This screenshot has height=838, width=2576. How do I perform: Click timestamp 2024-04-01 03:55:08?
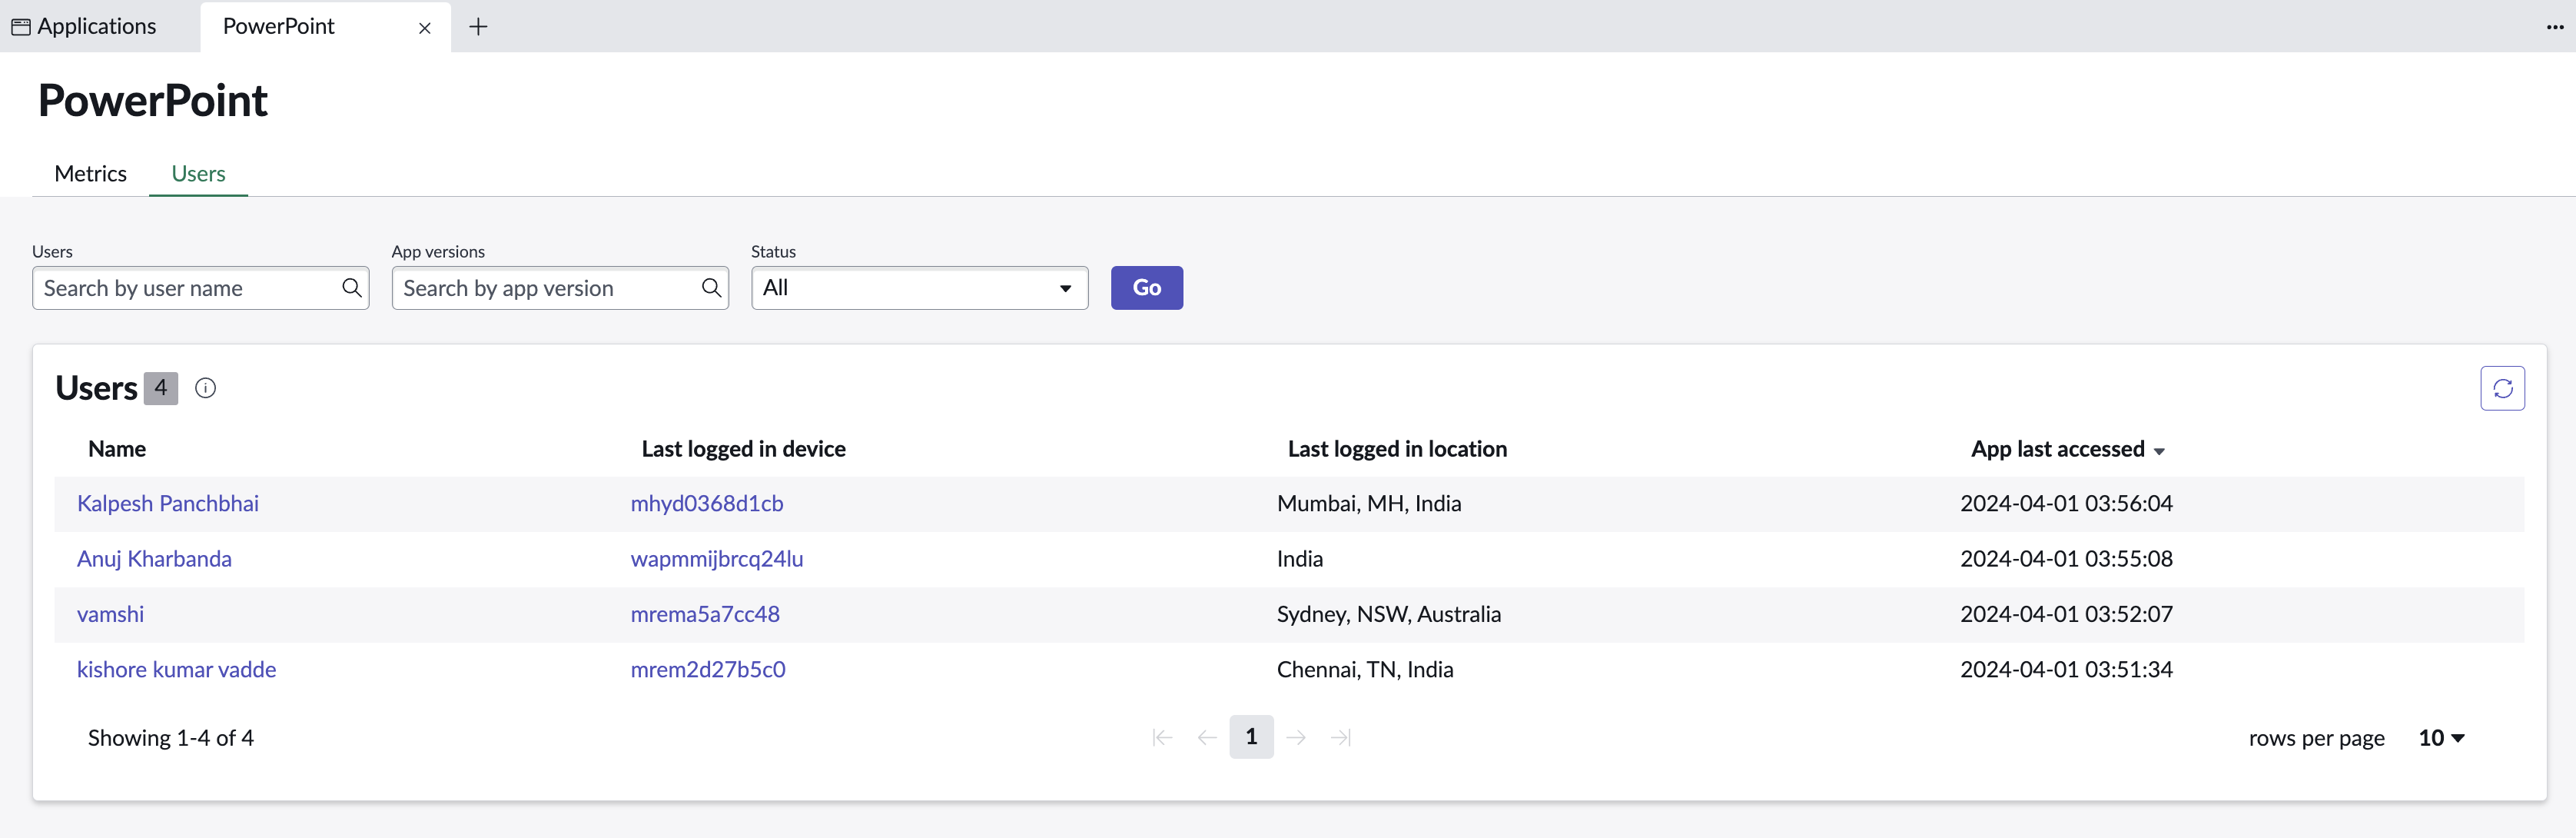[2066, 559]
